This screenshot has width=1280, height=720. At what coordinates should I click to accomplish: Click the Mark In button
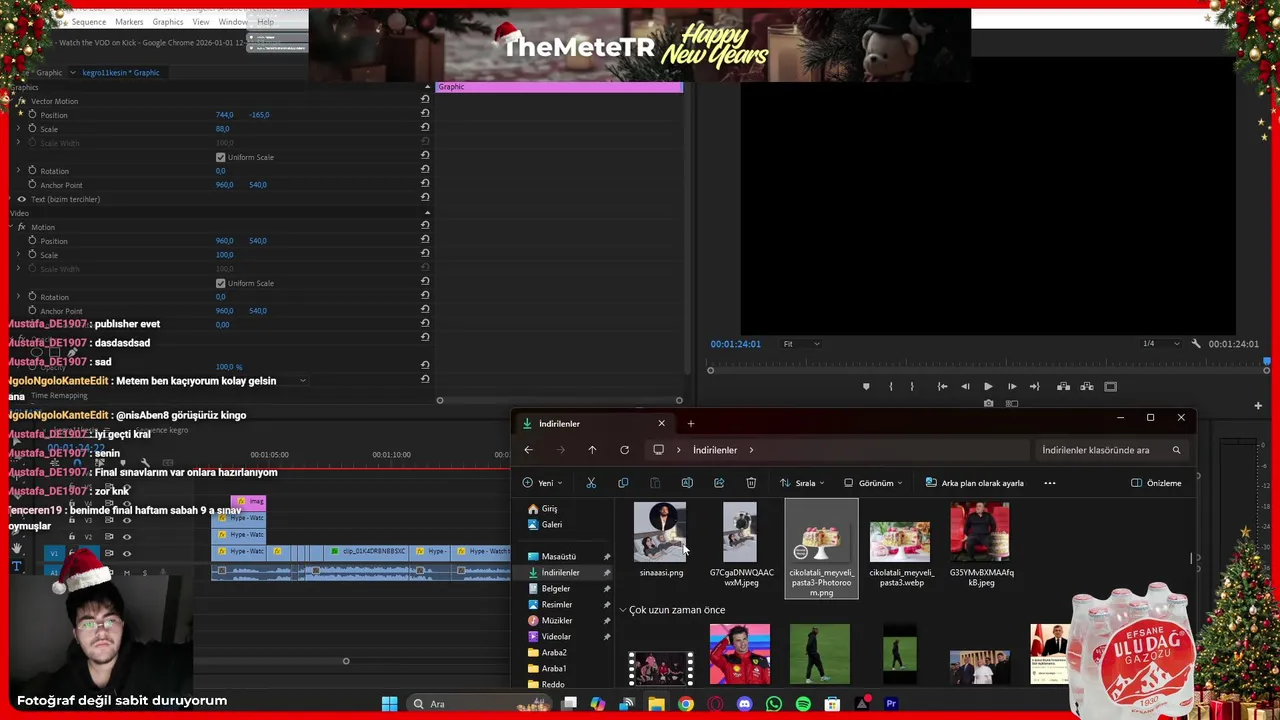pyautogui.click(x=890, y=386)
